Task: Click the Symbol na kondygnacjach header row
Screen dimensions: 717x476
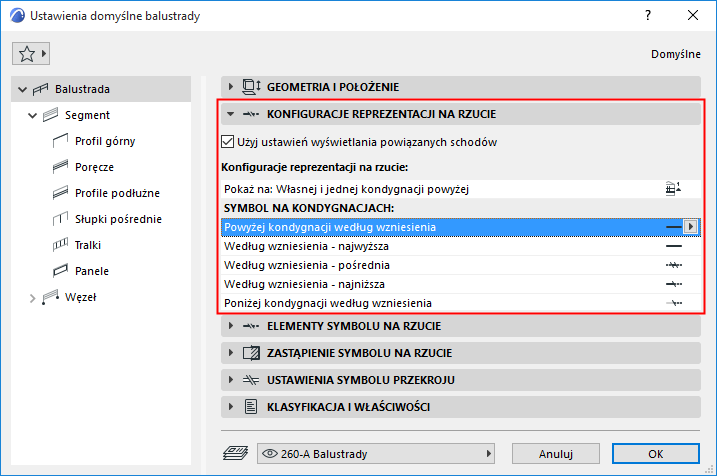Action: coord(461,208)
